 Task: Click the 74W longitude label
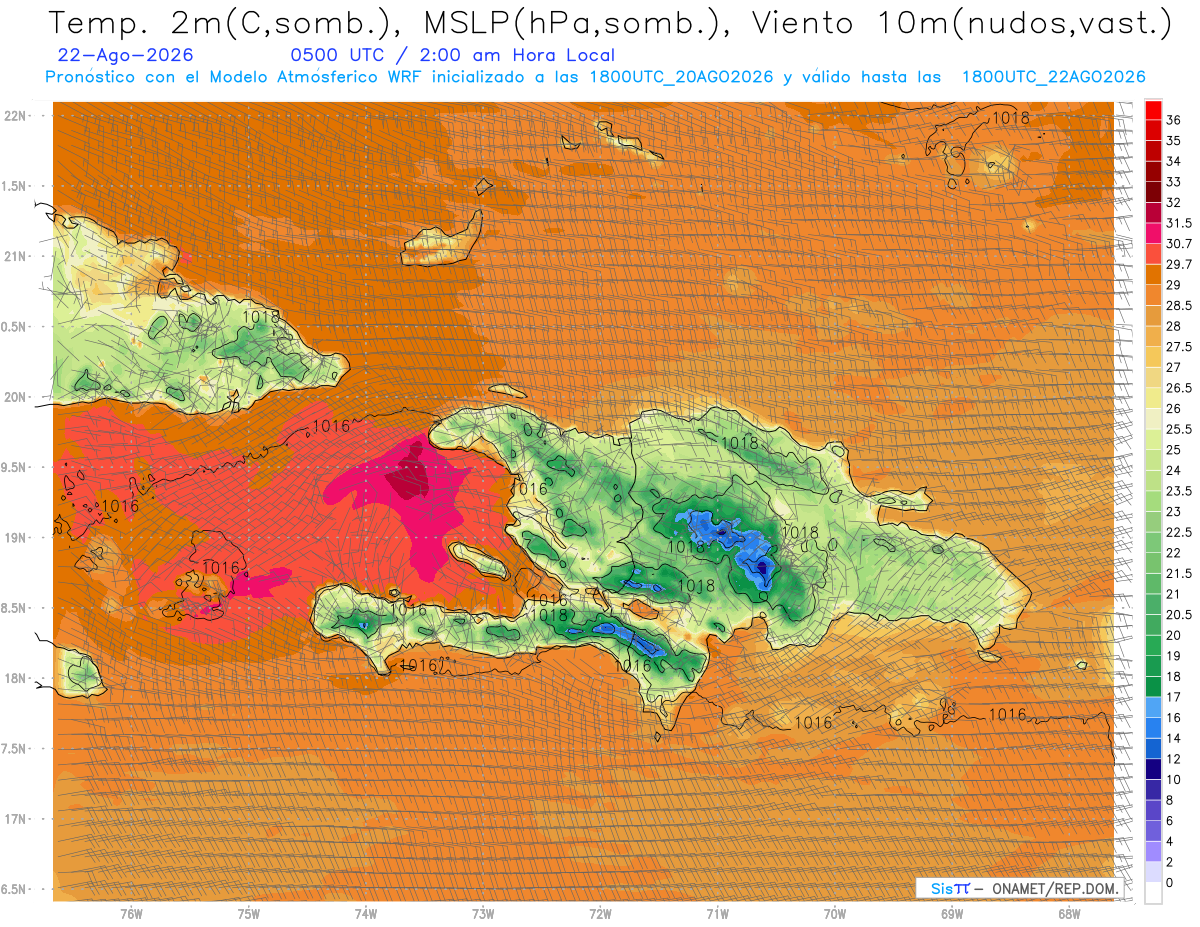365,914
